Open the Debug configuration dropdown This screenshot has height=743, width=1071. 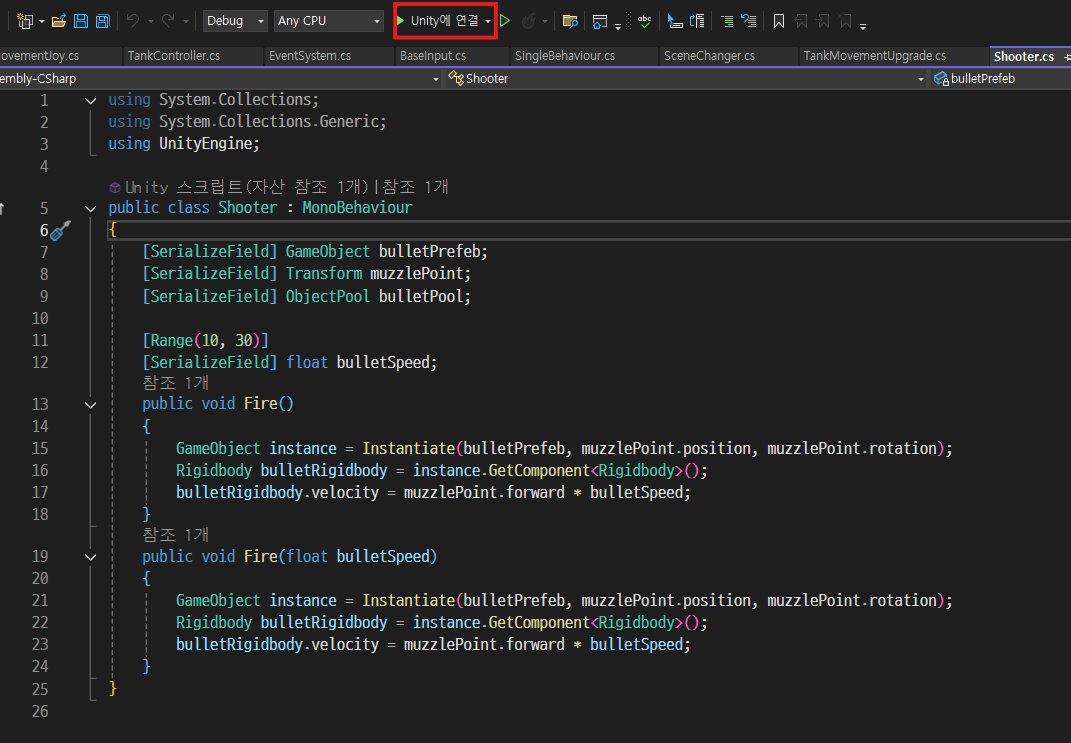[235, 21]
